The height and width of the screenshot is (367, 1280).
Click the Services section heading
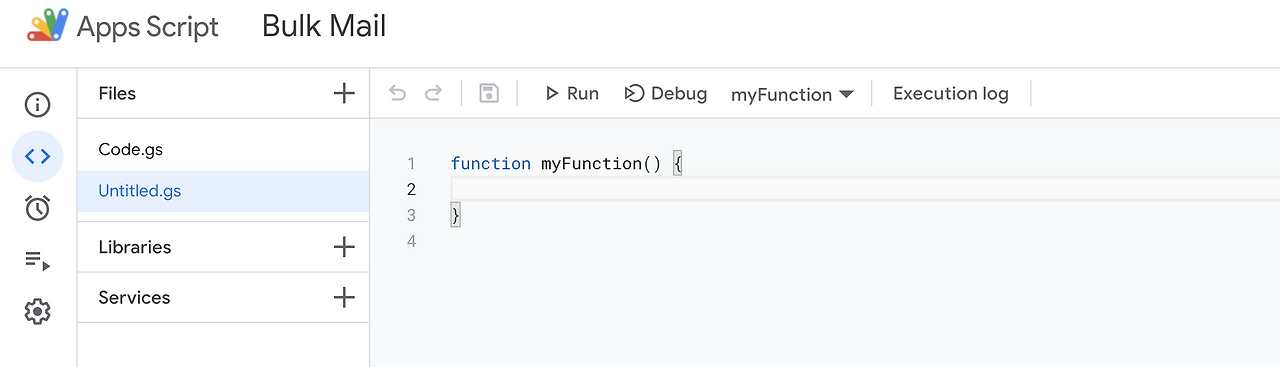click(134, 297)
